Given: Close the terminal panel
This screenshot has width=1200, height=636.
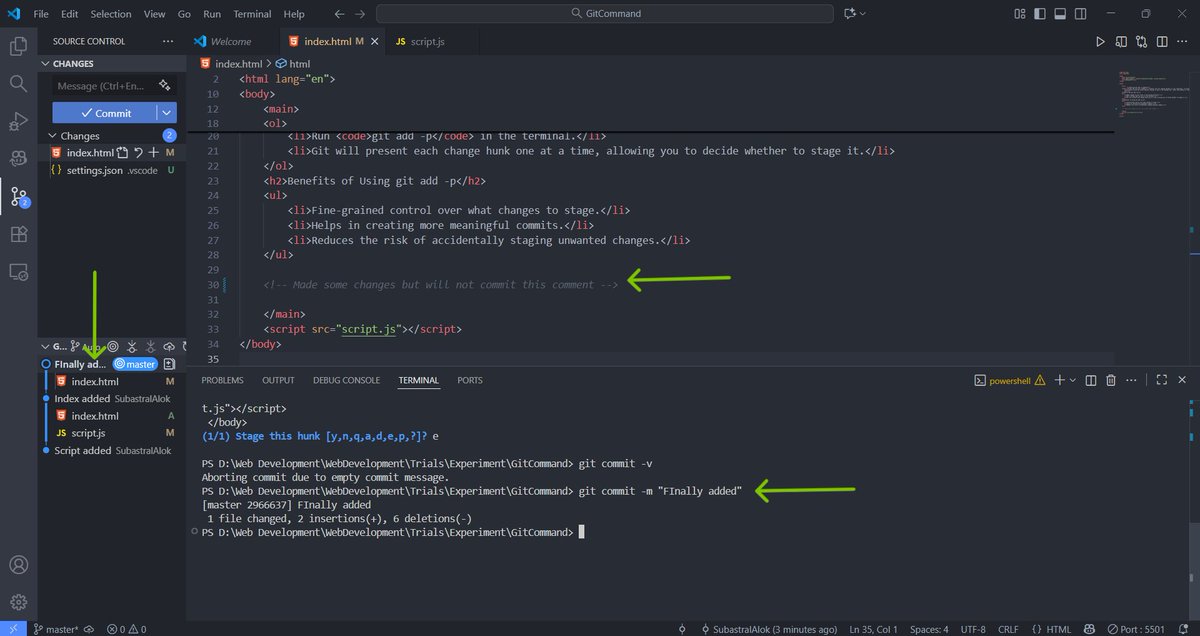Looking at the screenshot, I should tap(1181, 381).
